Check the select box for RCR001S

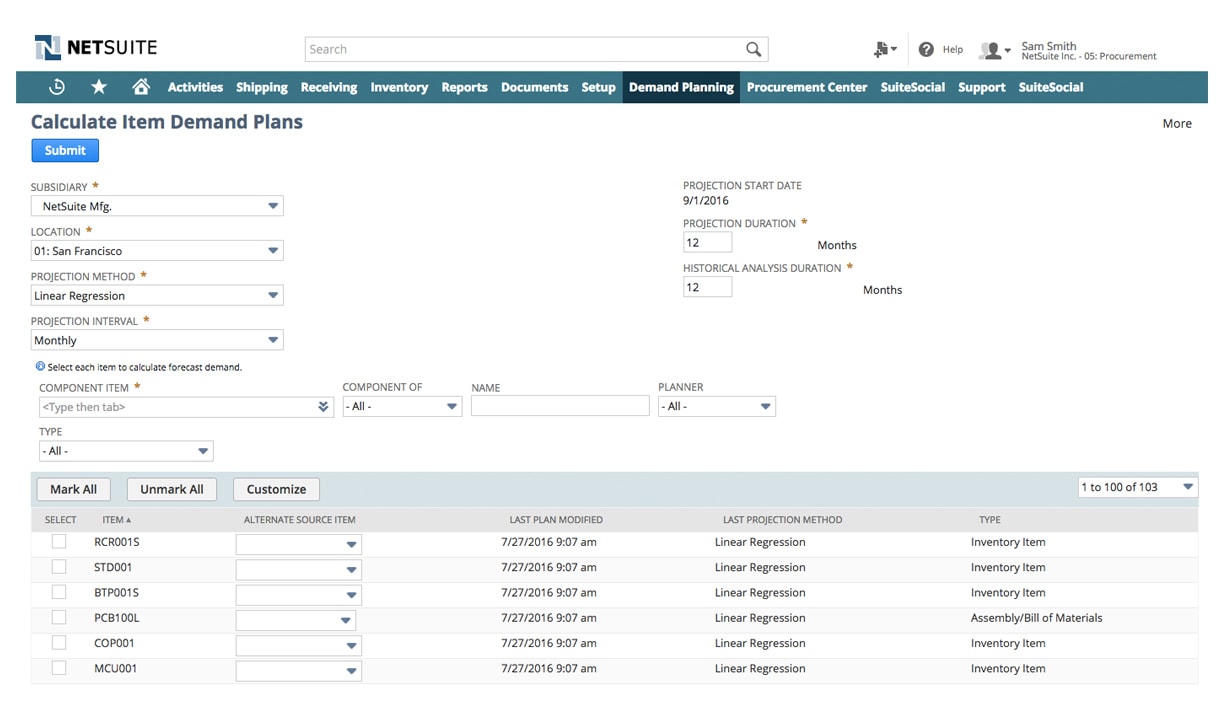(x=59, y=541)
